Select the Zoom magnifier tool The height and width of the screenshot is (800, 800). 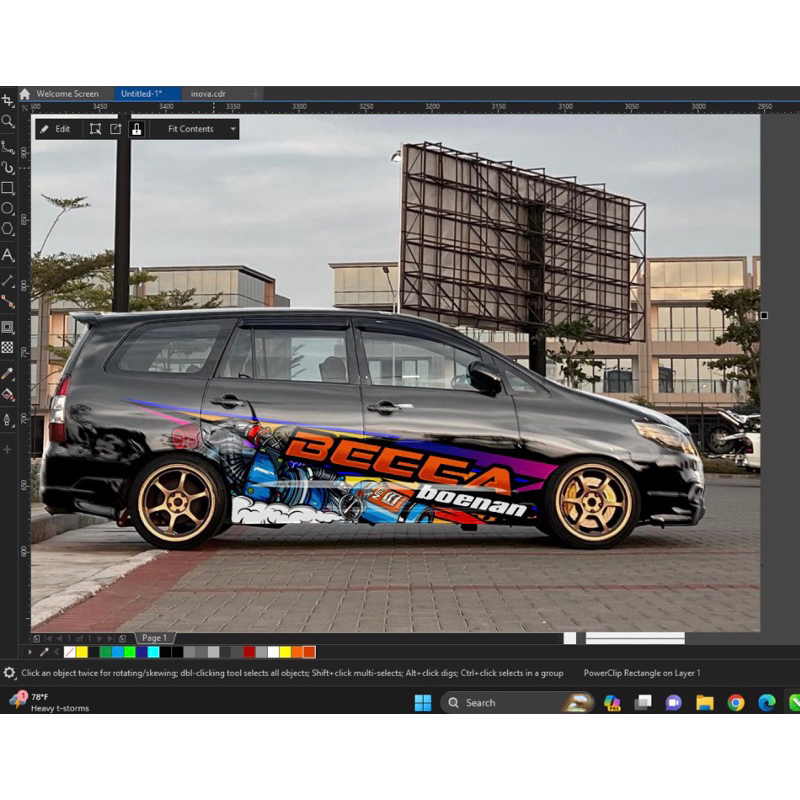pos(8,121)
